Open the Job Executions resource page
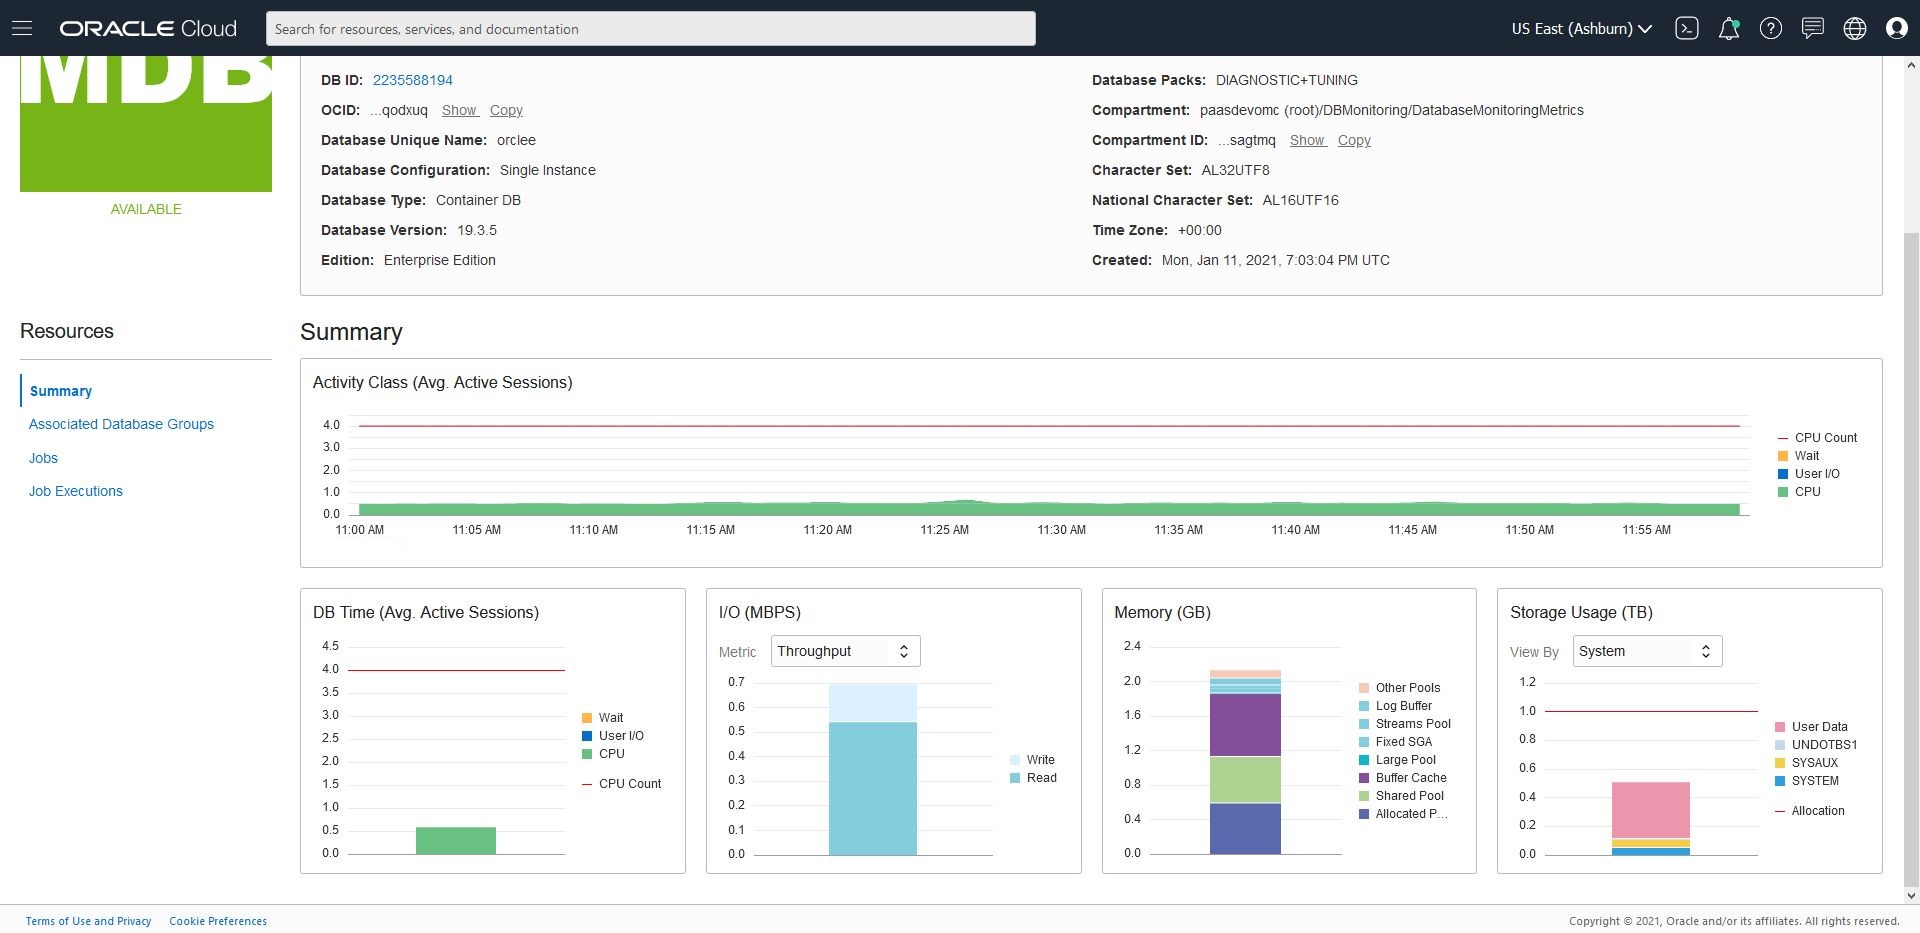The image size is (1920, 933). [75, 491]
